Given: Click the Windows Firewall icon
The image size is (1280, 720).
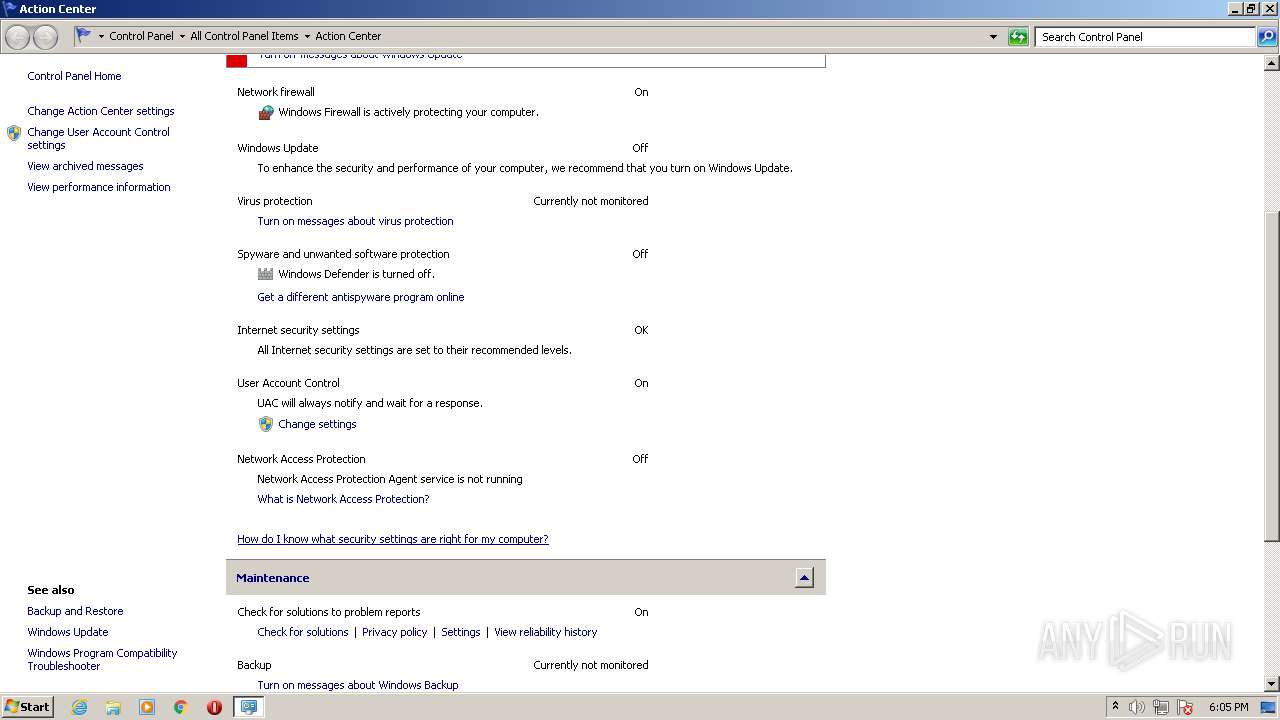Looking at the screenshot, I should click(265, 112).
